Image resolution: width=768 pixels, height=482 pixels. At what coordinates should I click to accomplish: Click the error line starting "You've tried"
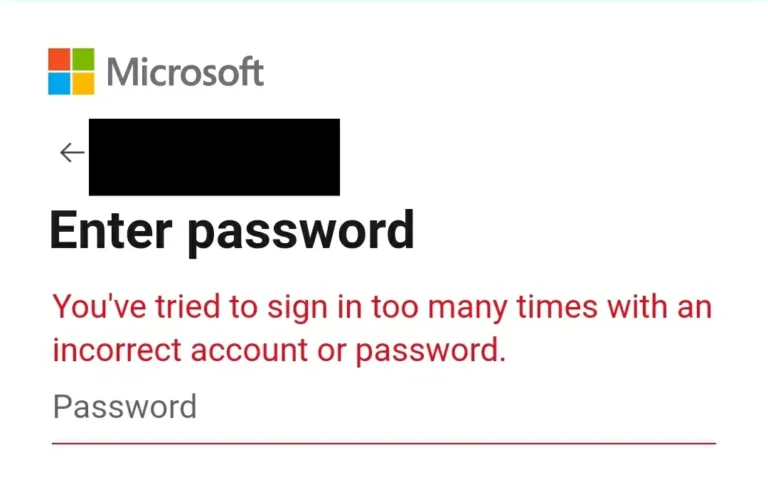coord(382,306)
